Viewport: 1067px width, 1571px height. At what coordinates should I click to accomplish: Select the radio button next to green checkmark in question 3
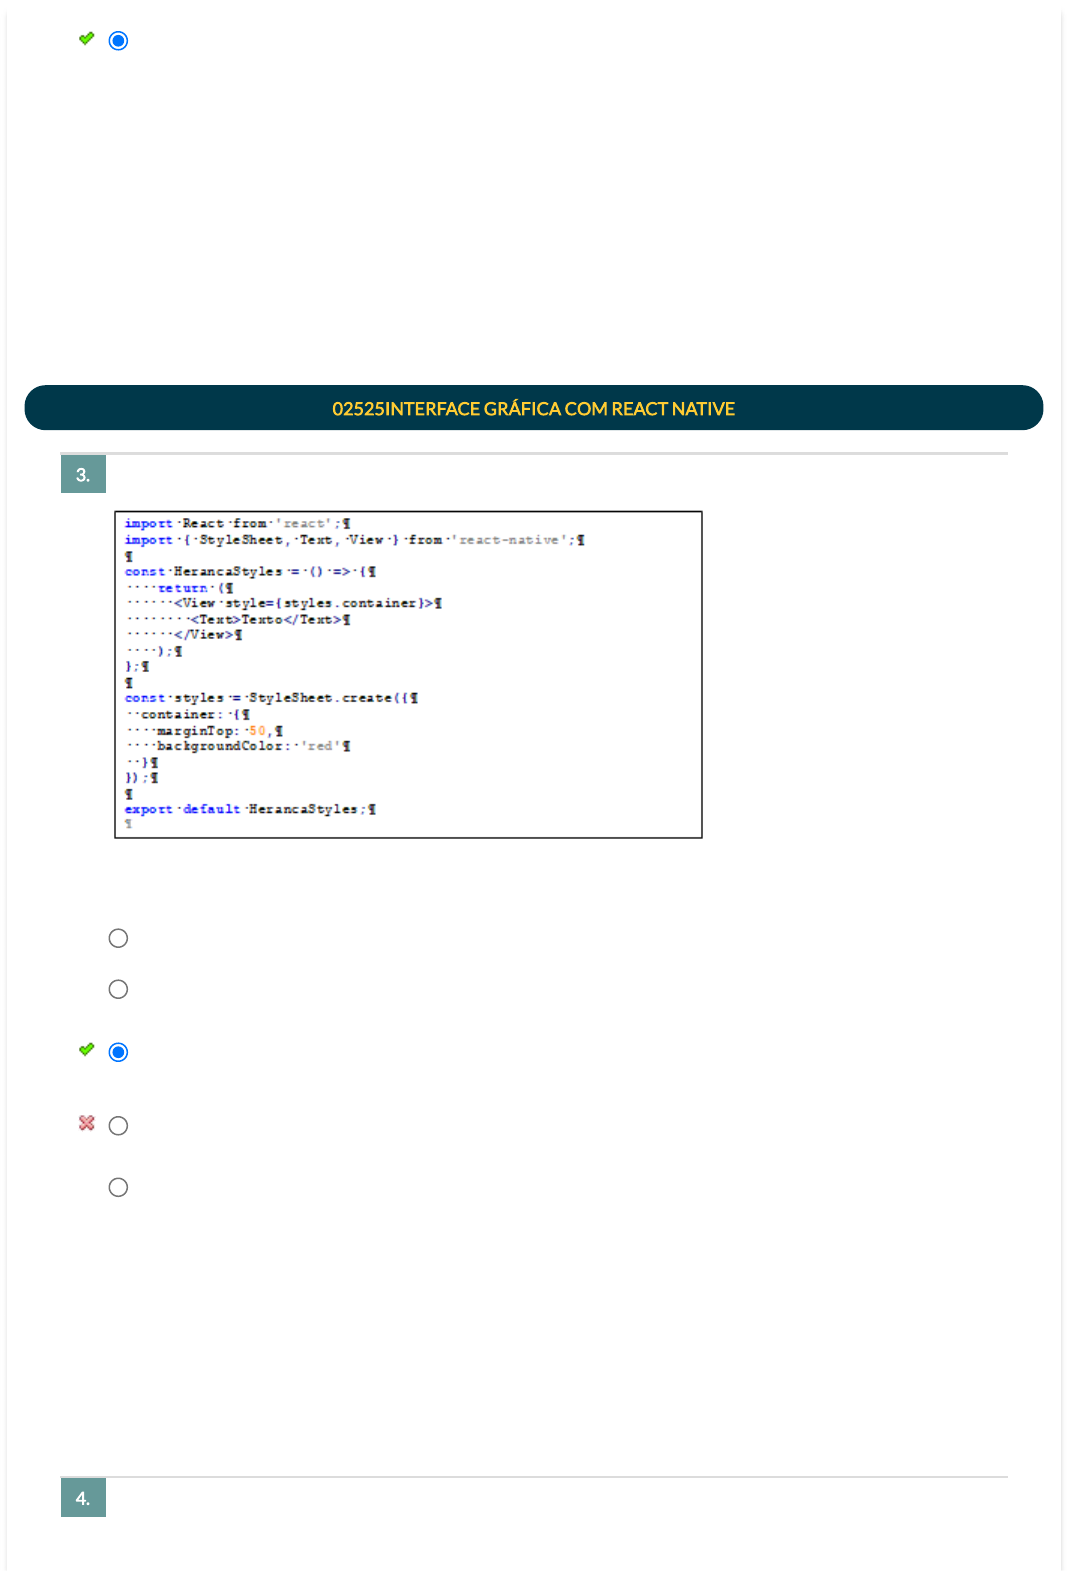pos(118,1052)
